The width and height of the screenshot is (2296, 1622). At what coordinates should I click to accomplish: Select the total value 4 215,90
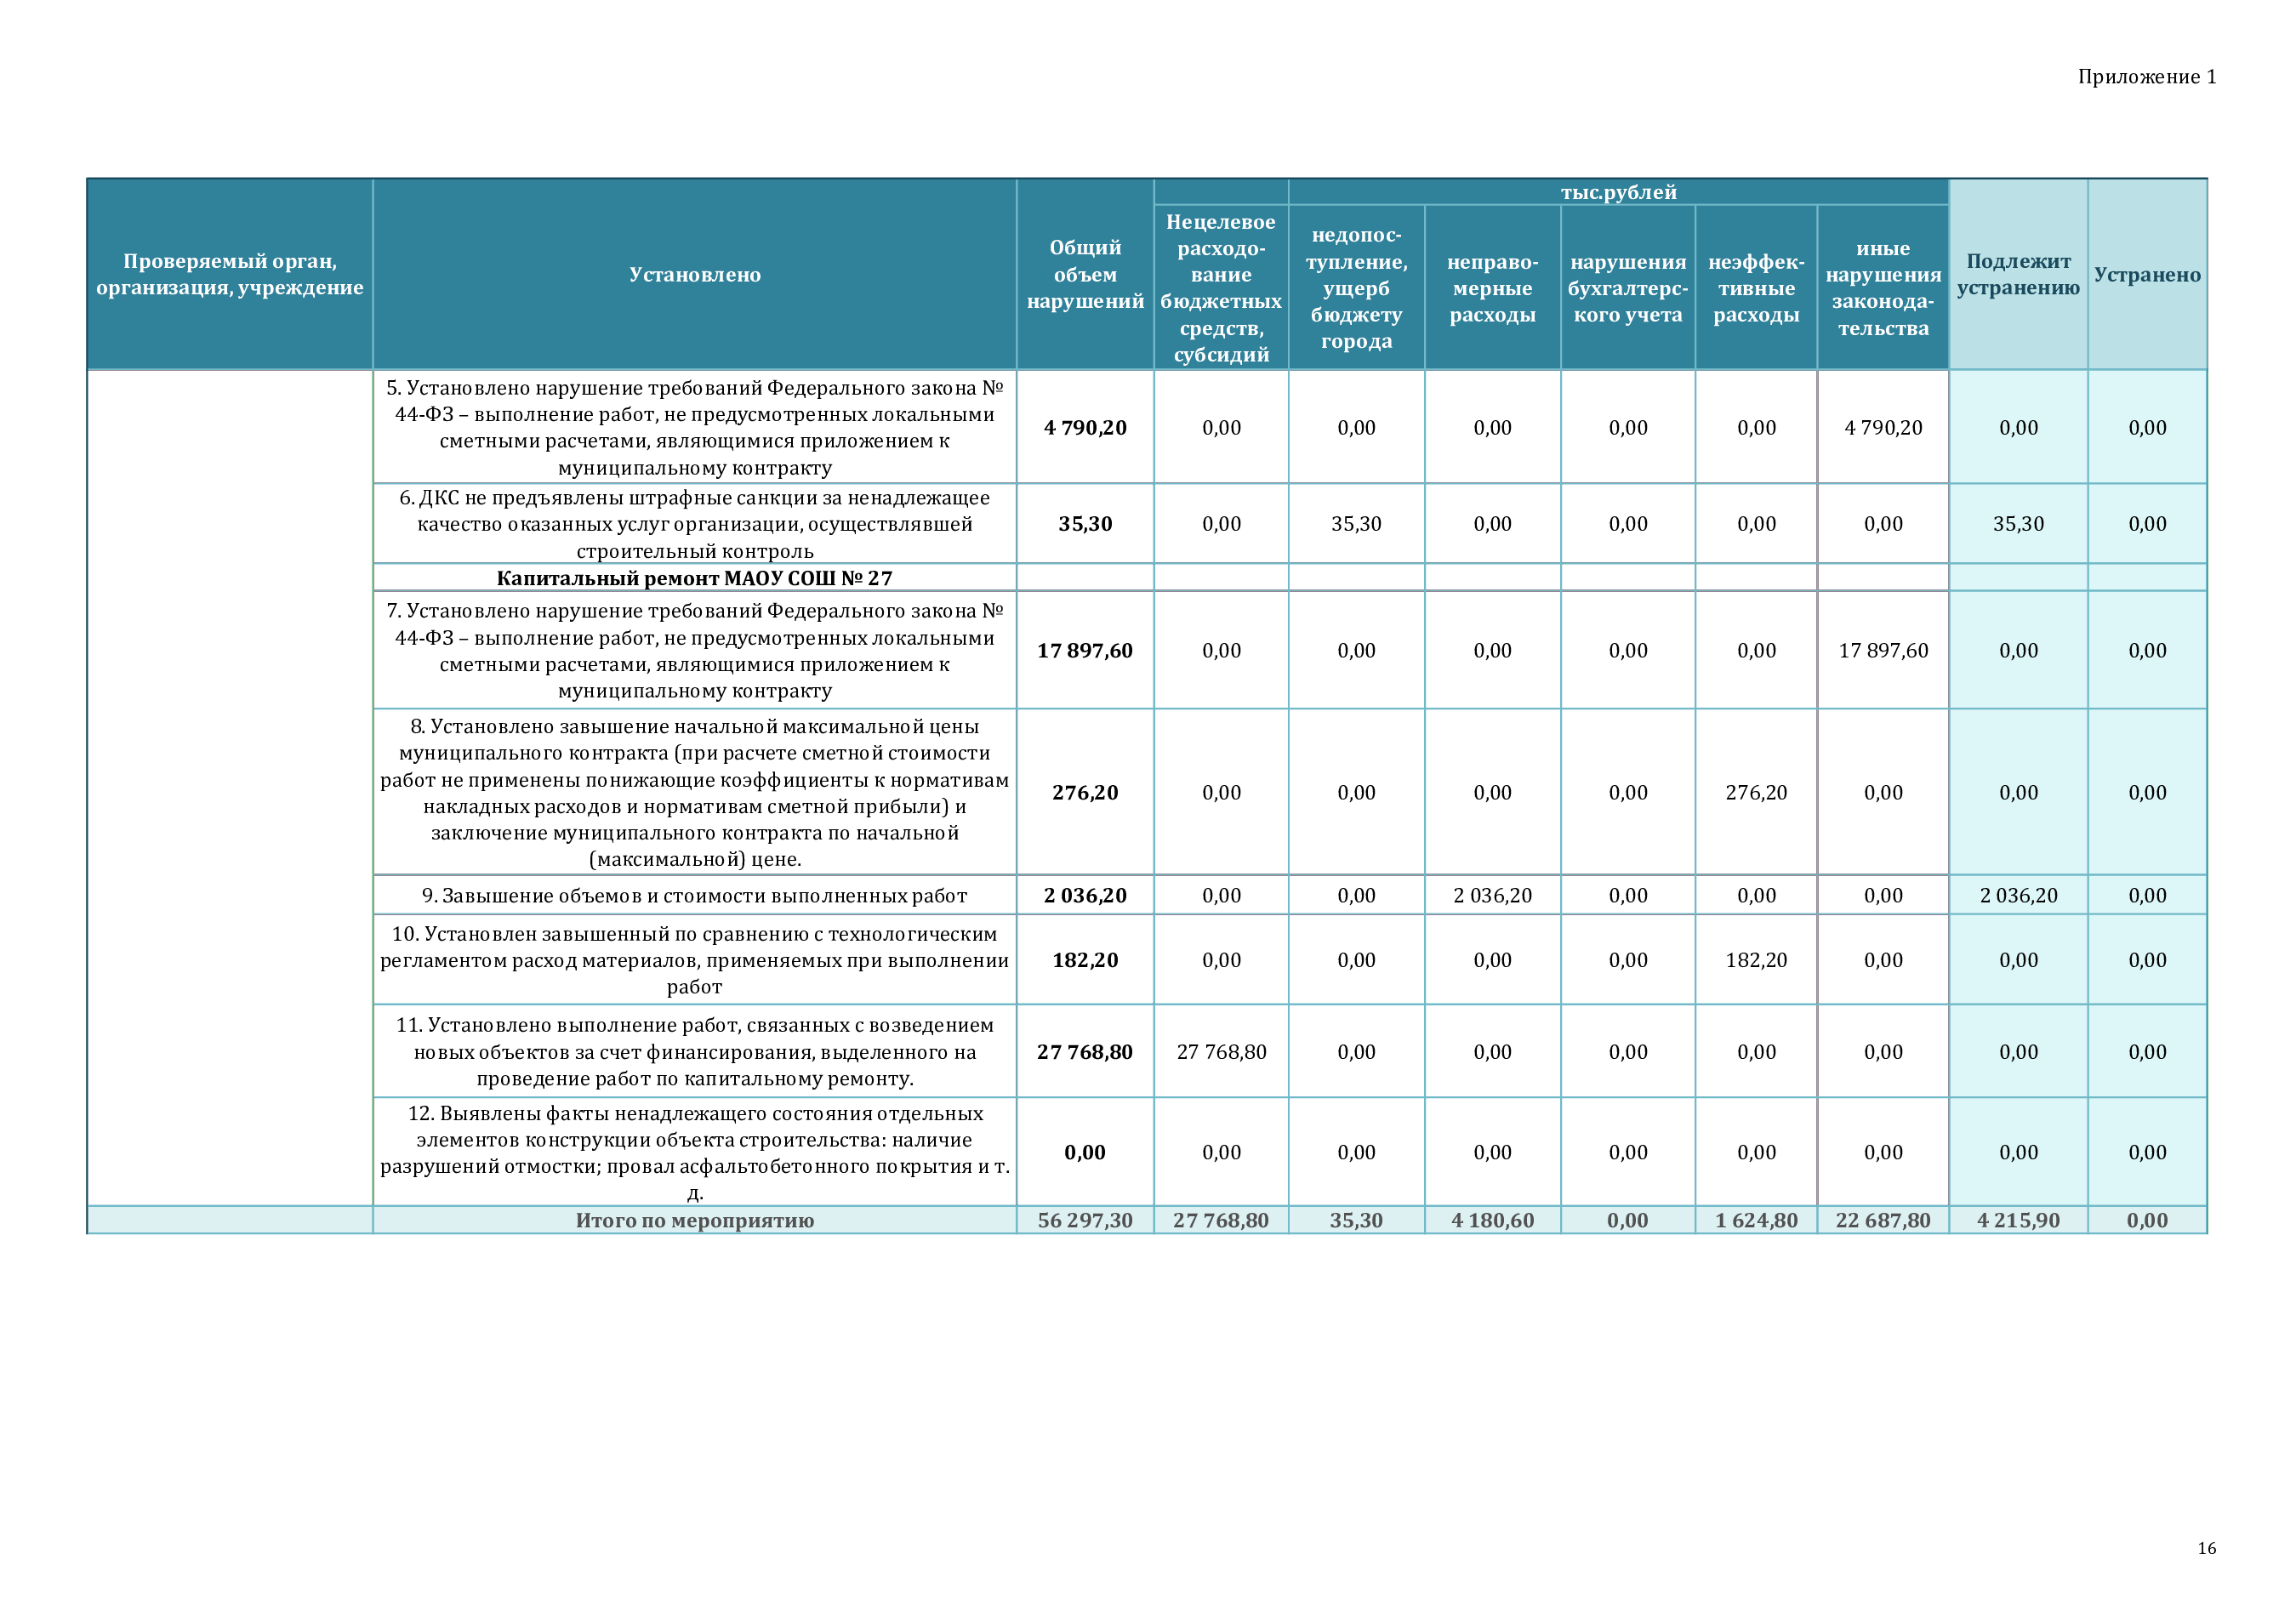[2017, 1220]
